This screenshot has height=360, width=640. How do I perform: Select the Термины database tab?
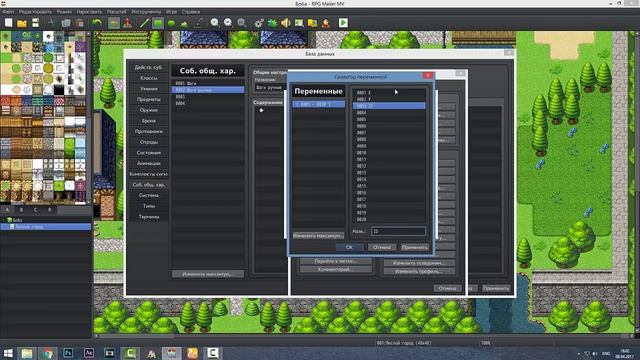[x=149, y=217]
